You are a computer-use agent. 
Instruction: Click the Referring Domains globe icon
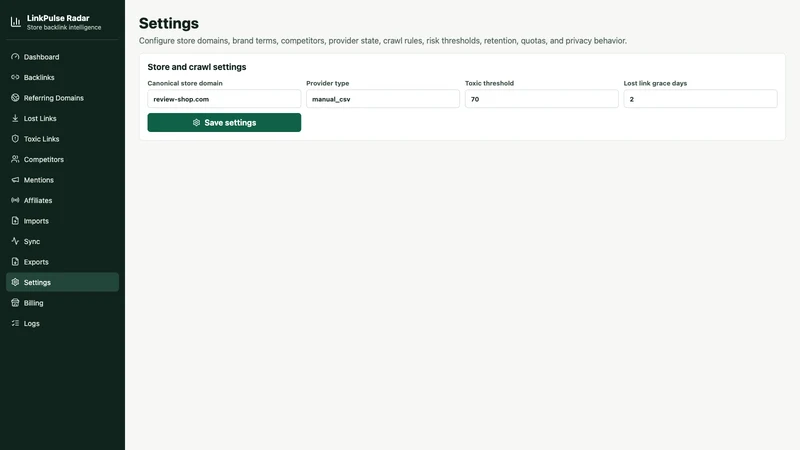(15, 97)
